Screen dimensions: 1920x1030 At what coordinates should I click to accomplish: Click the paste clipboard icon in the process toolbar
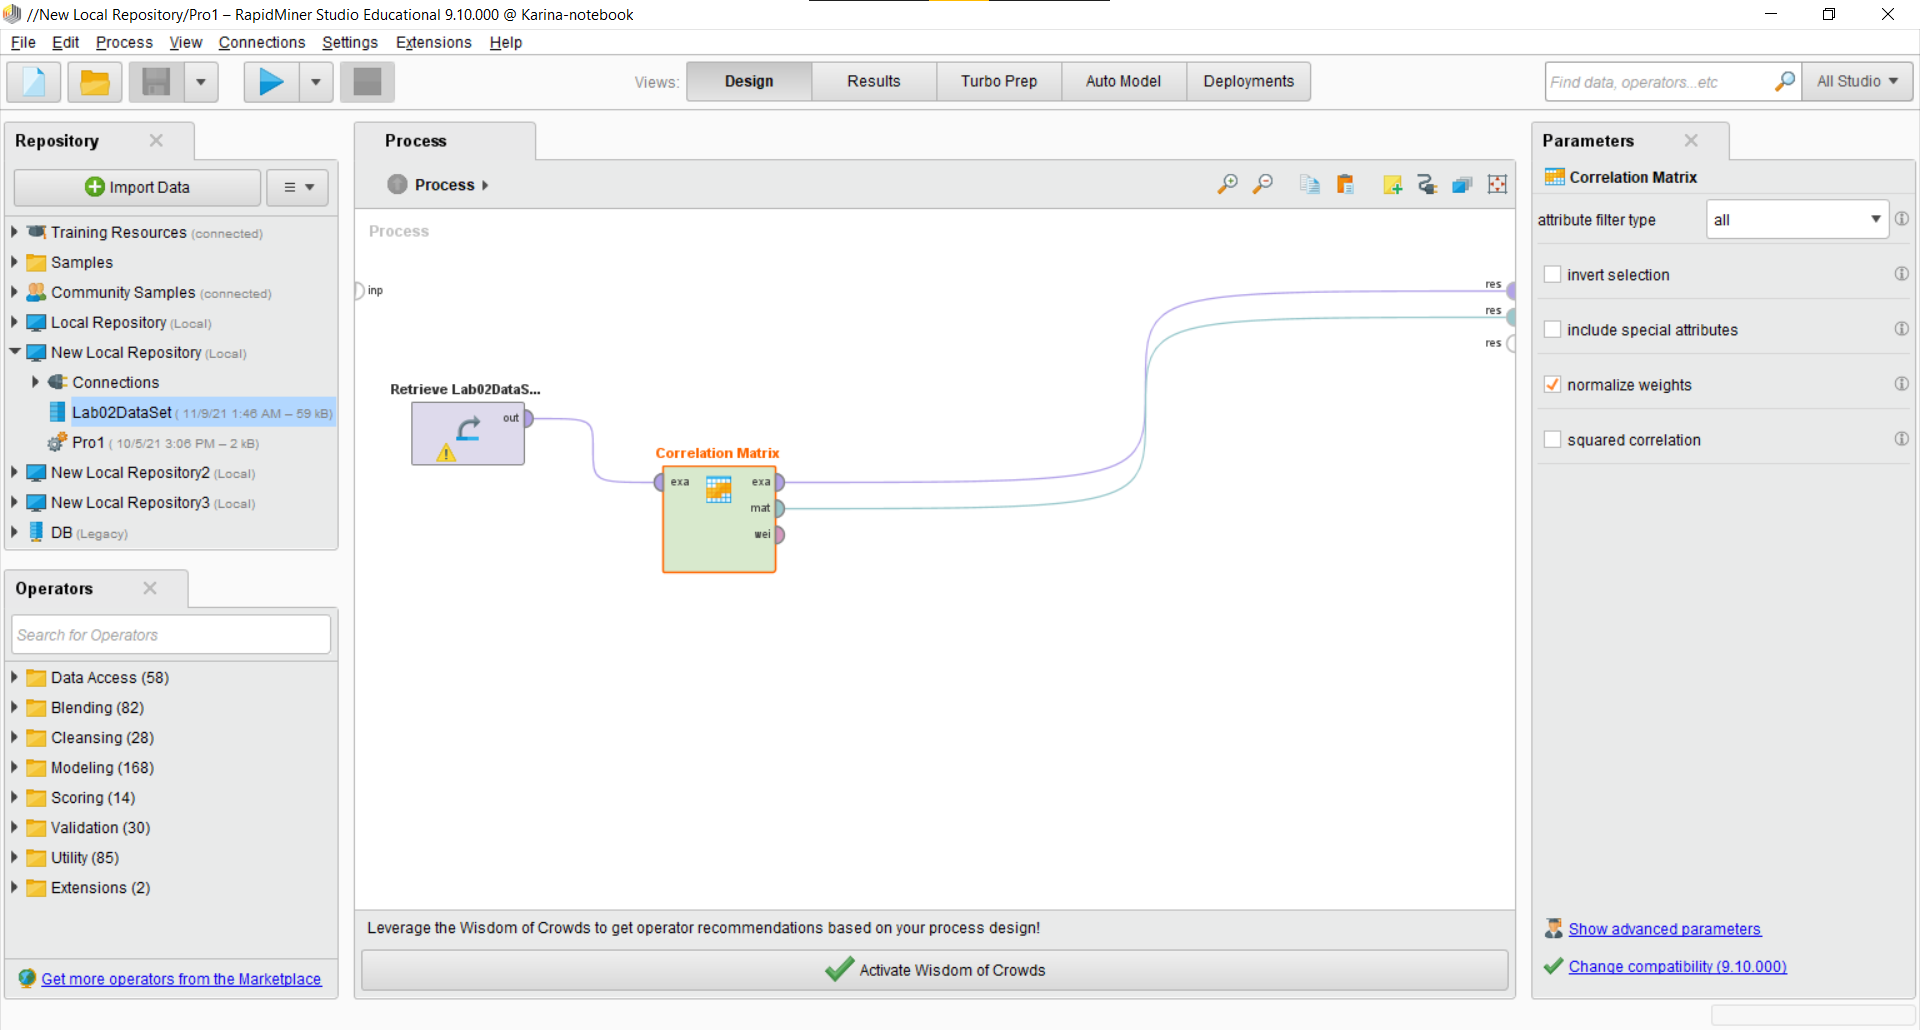[x=1345, y=184]
